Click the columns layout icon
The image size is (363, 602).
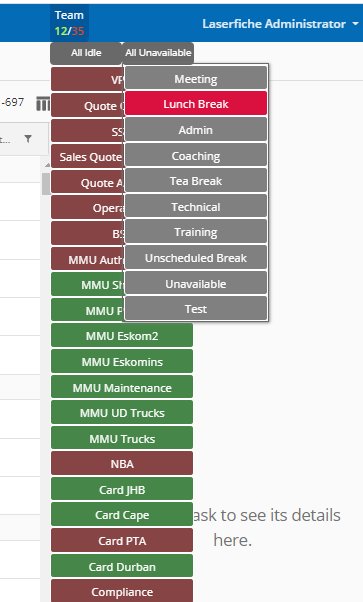(x=43, y=104)
